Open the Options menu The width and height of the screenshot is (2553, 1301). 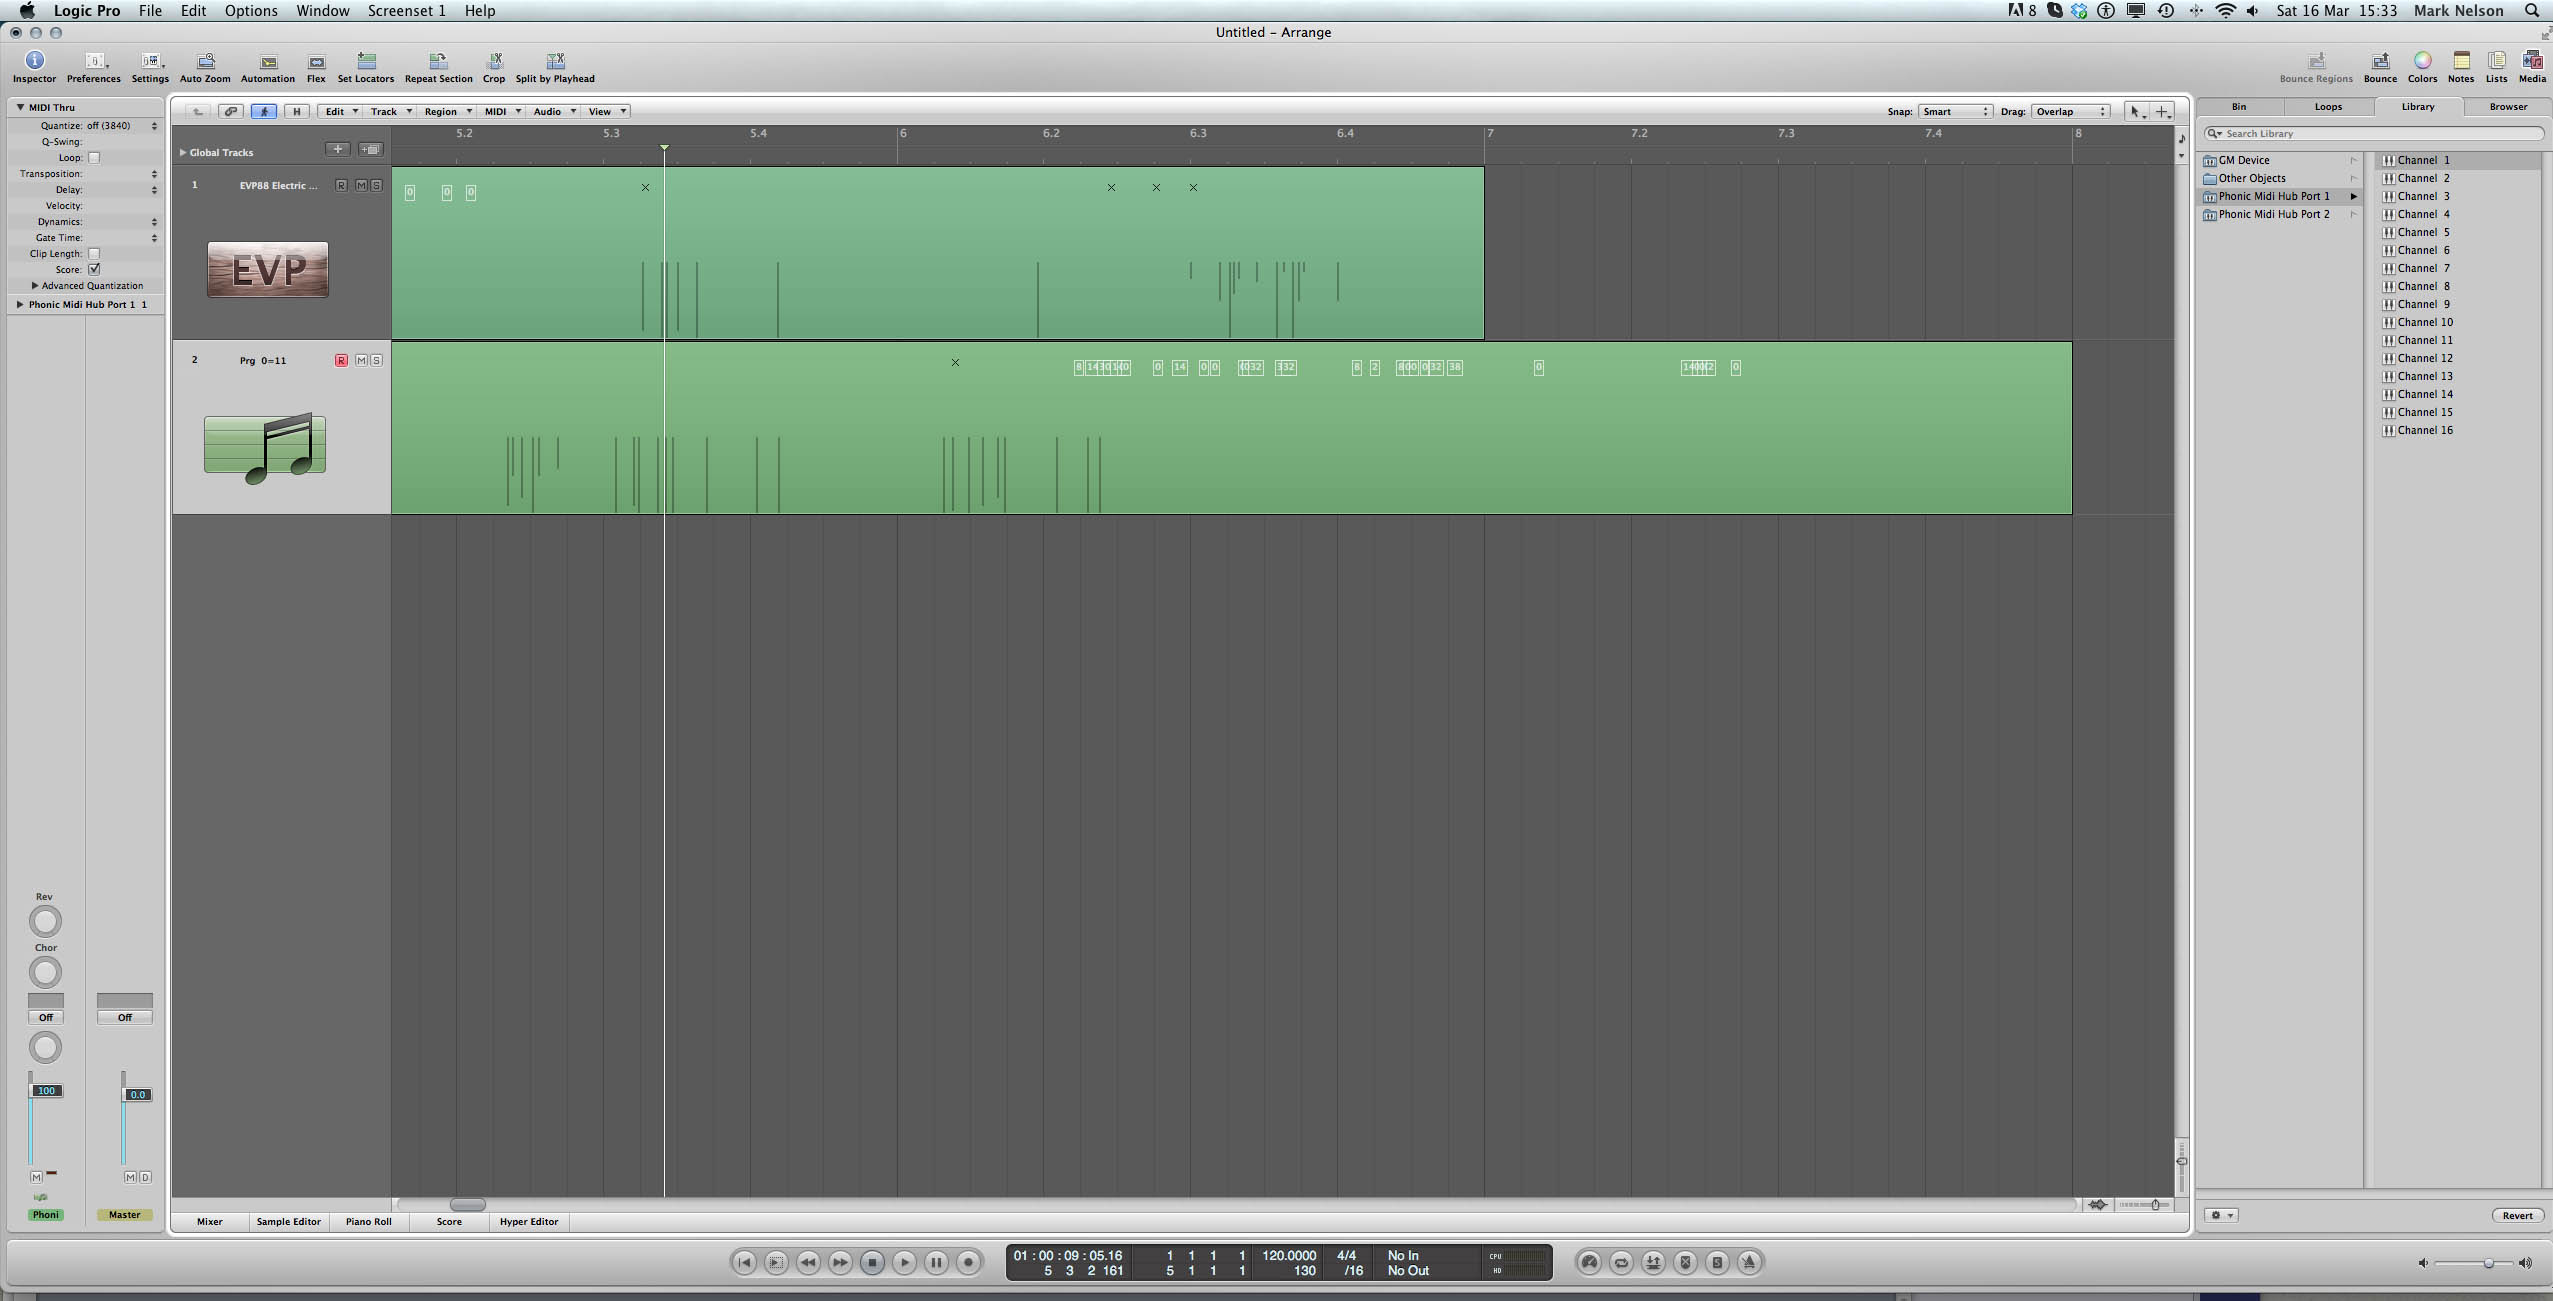click(251, 11)
